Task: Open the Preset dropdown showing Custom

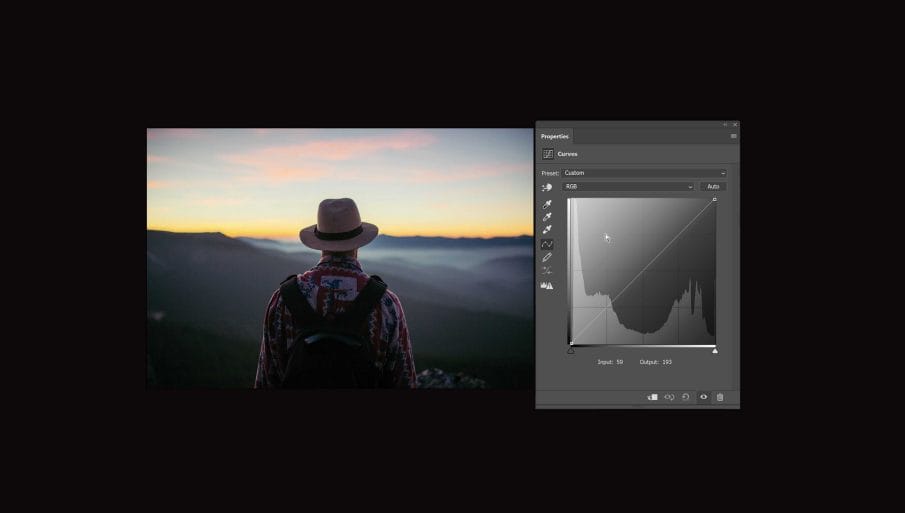Action: click(x=644, y=173)
